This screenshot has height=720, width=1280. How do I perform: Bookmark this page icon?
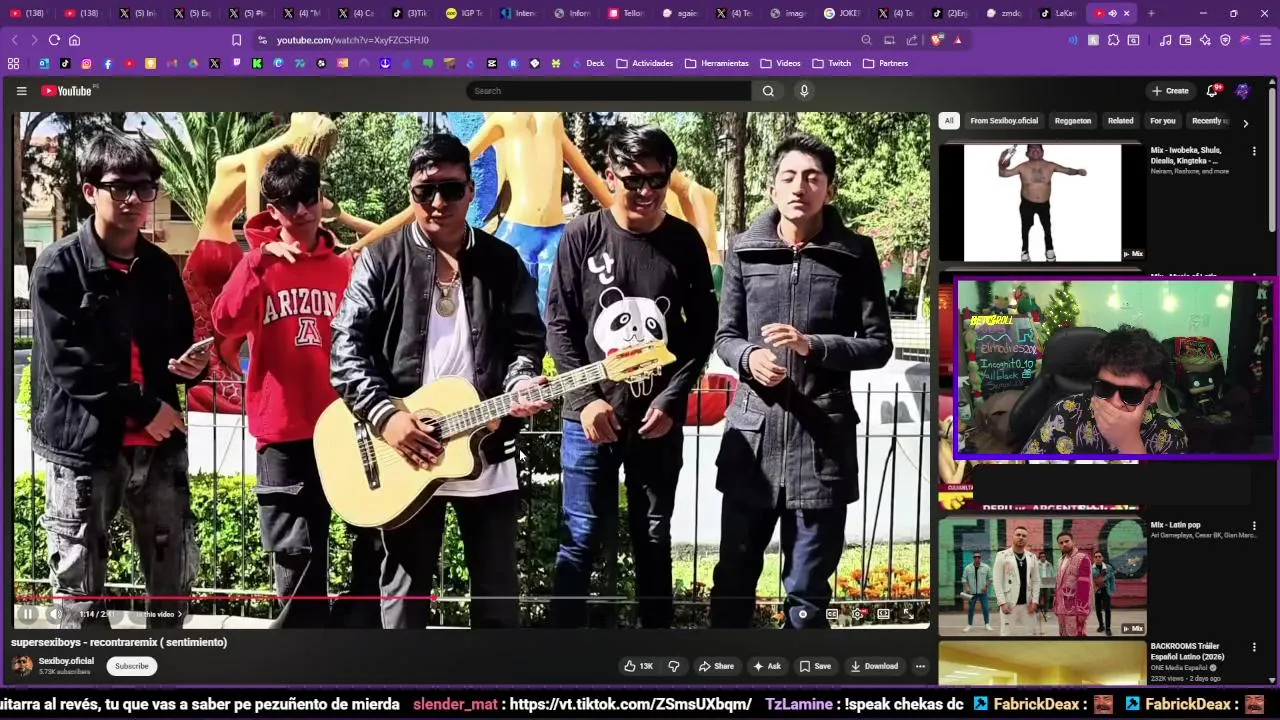236,40
